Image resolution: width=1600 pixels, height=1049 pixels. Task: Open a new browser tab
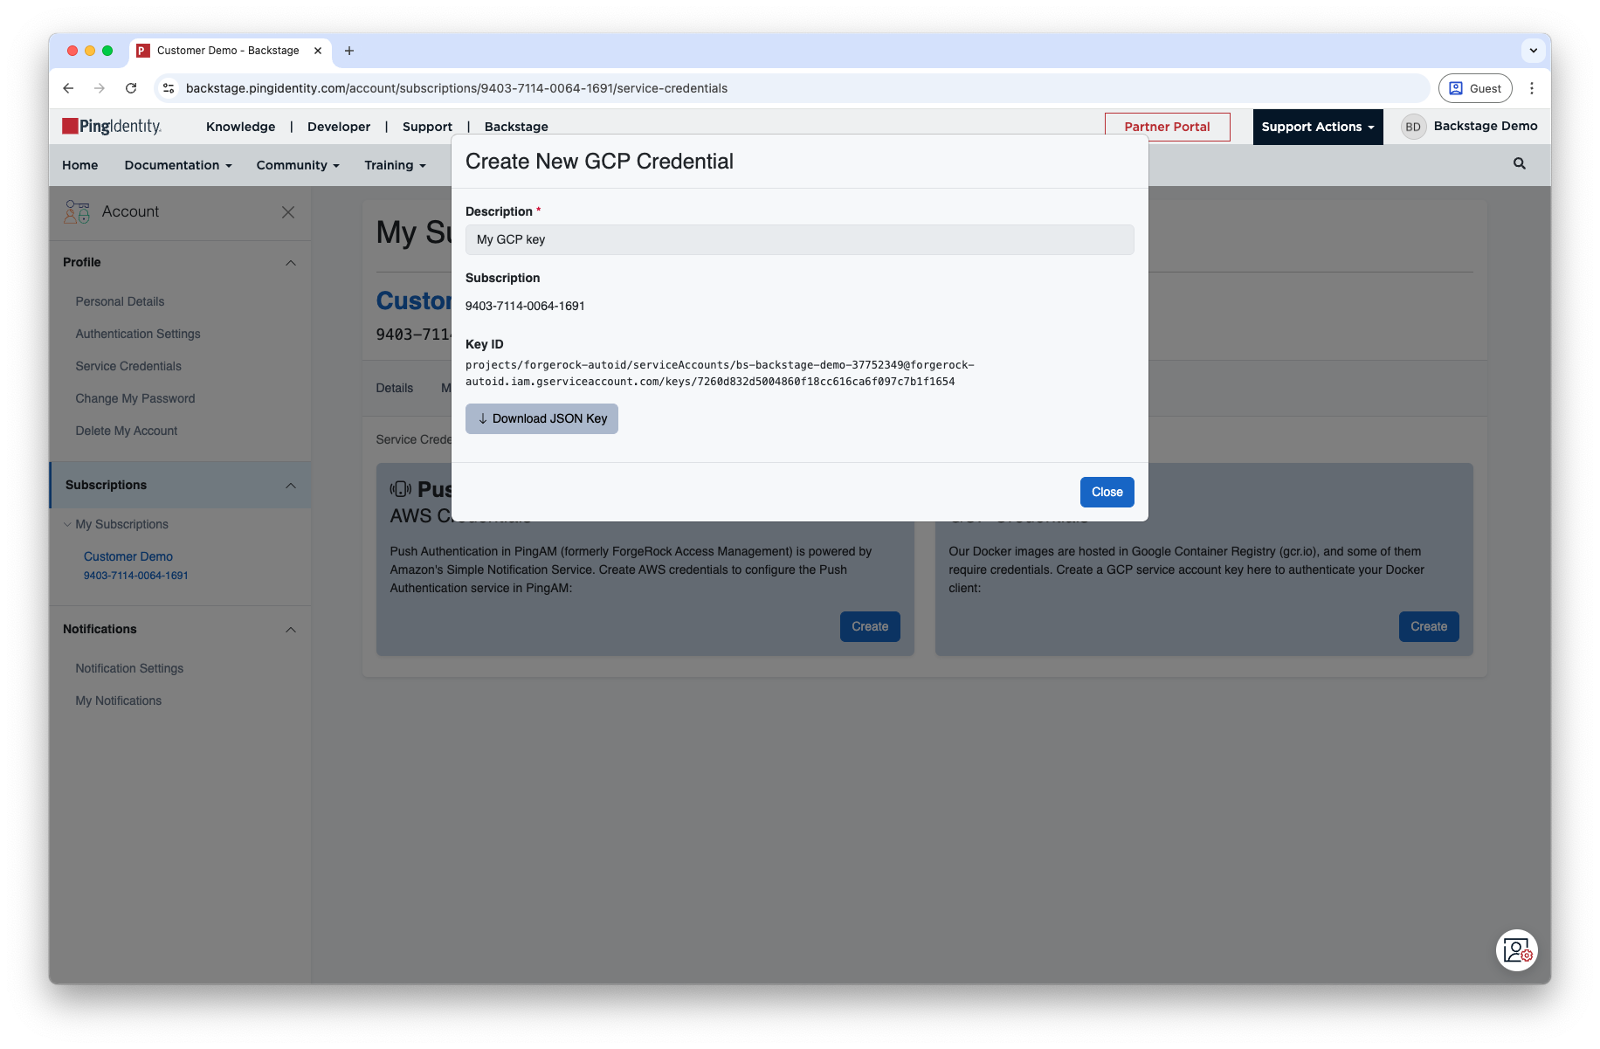(x=349, y=51)
